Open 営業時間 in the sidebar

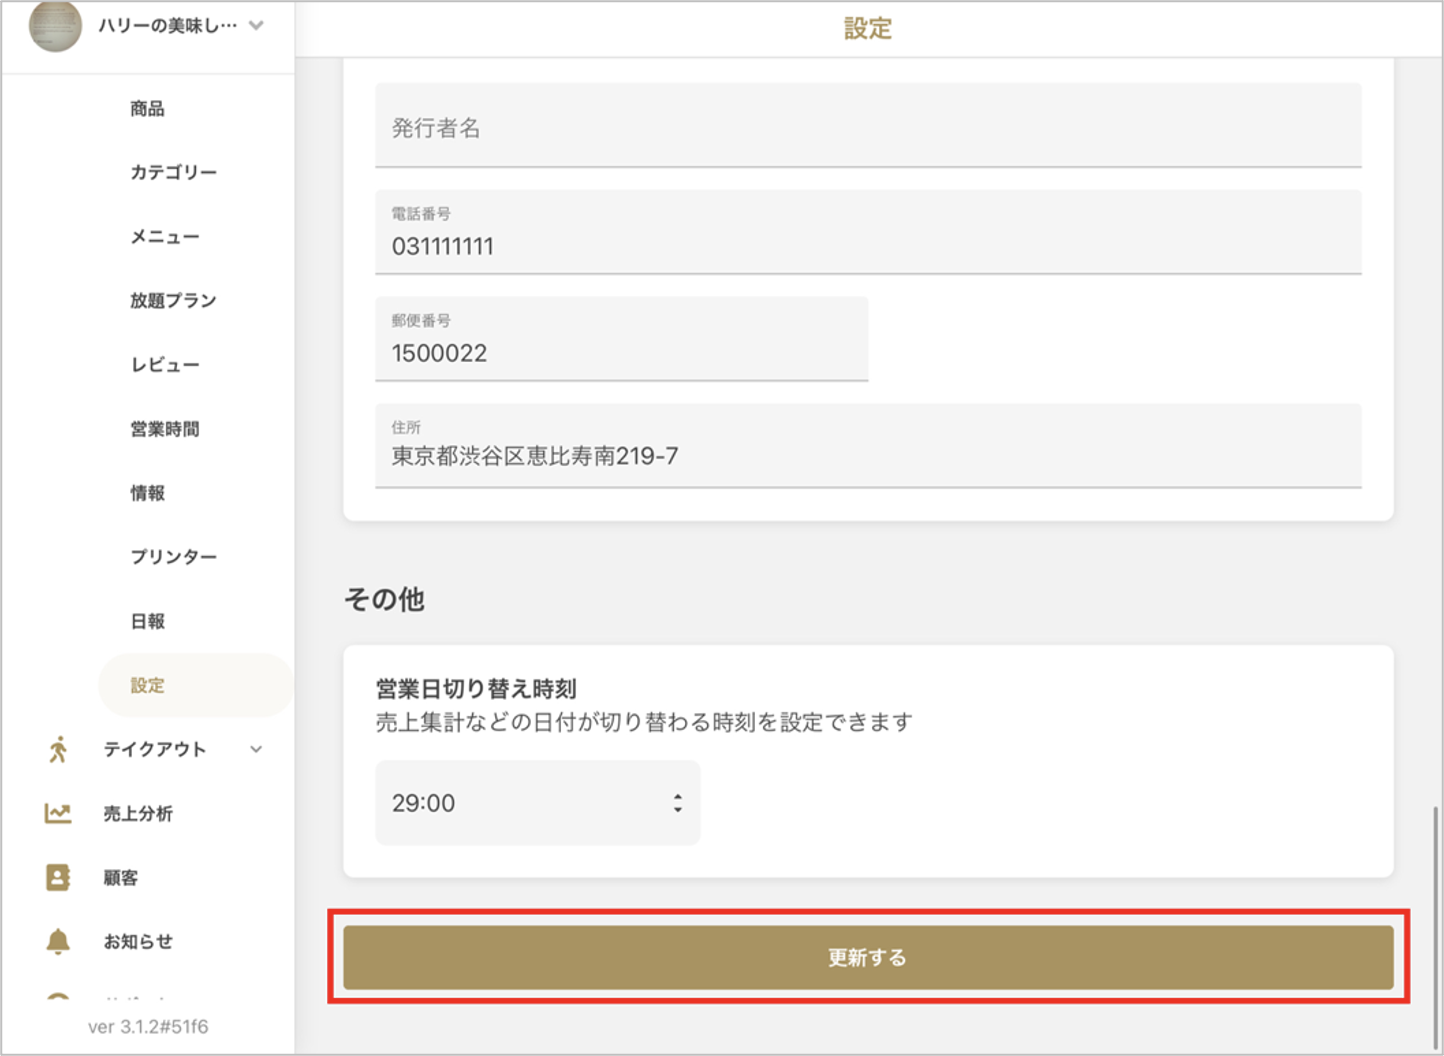(165, 429)
